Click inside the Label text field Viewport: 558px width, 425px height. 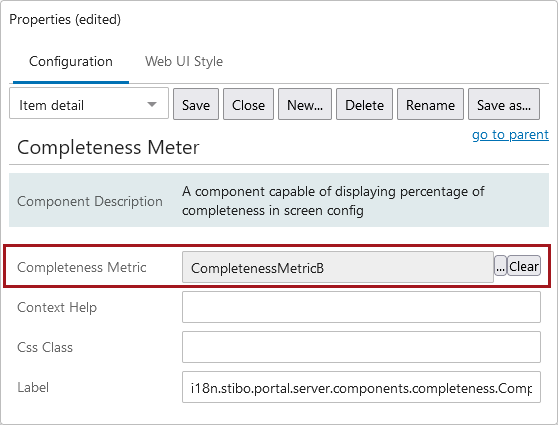[x=361, y=387]
